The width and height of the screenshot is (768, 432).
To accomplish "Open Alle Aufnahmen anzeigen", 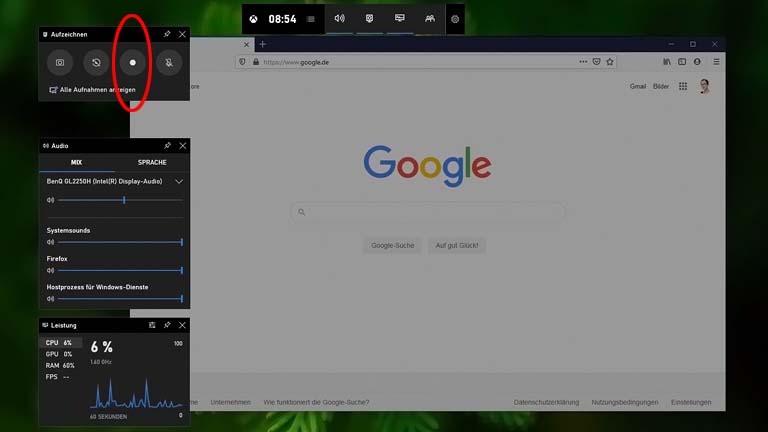I will (x=92, y=89).
